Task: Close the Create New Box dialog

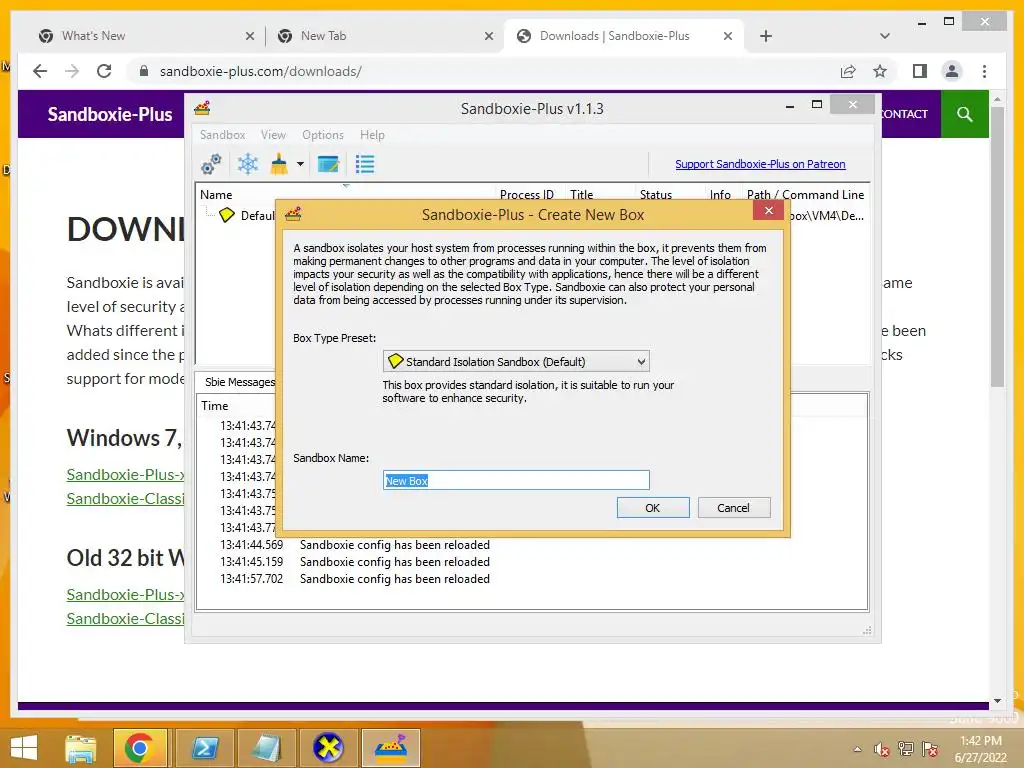Action: click(768, 210)
